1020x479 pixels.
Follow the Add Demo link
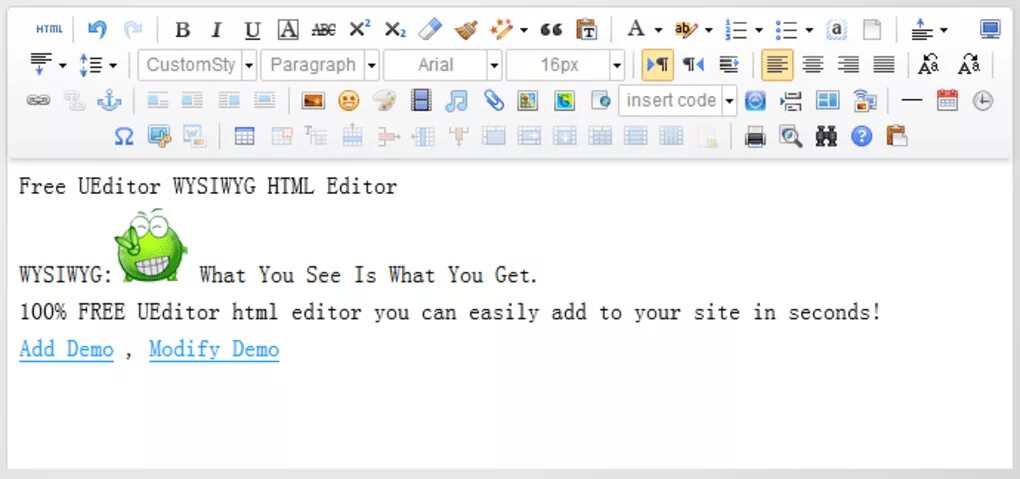click(66, 349)
